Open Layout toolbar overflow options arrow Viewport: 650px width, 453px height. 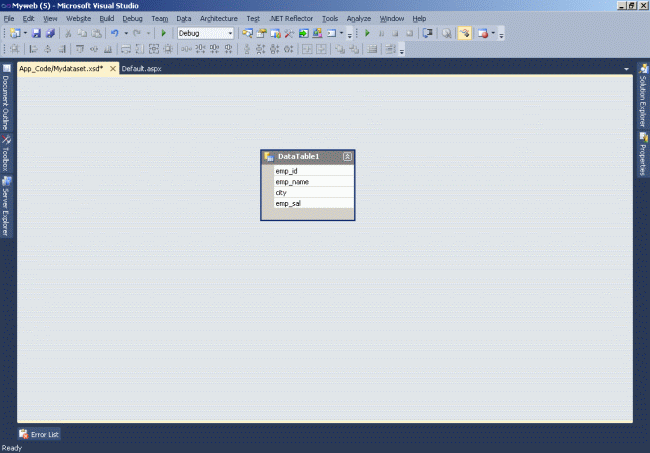[401, 51]
